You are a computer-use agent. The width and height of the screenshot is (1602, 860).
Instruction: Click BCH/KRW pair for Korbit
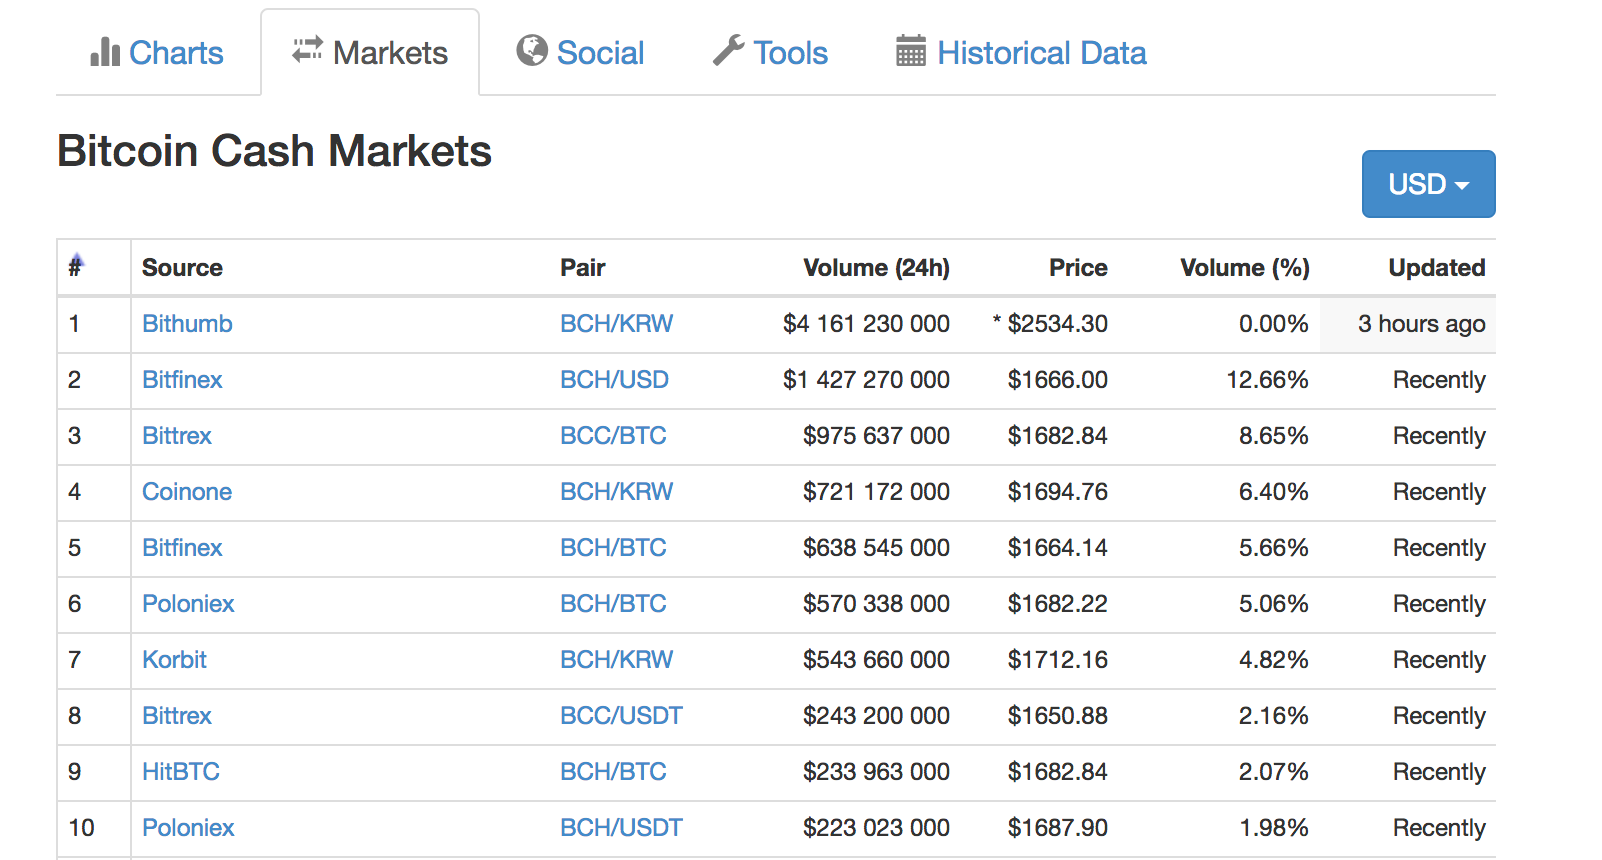[616, 660]
